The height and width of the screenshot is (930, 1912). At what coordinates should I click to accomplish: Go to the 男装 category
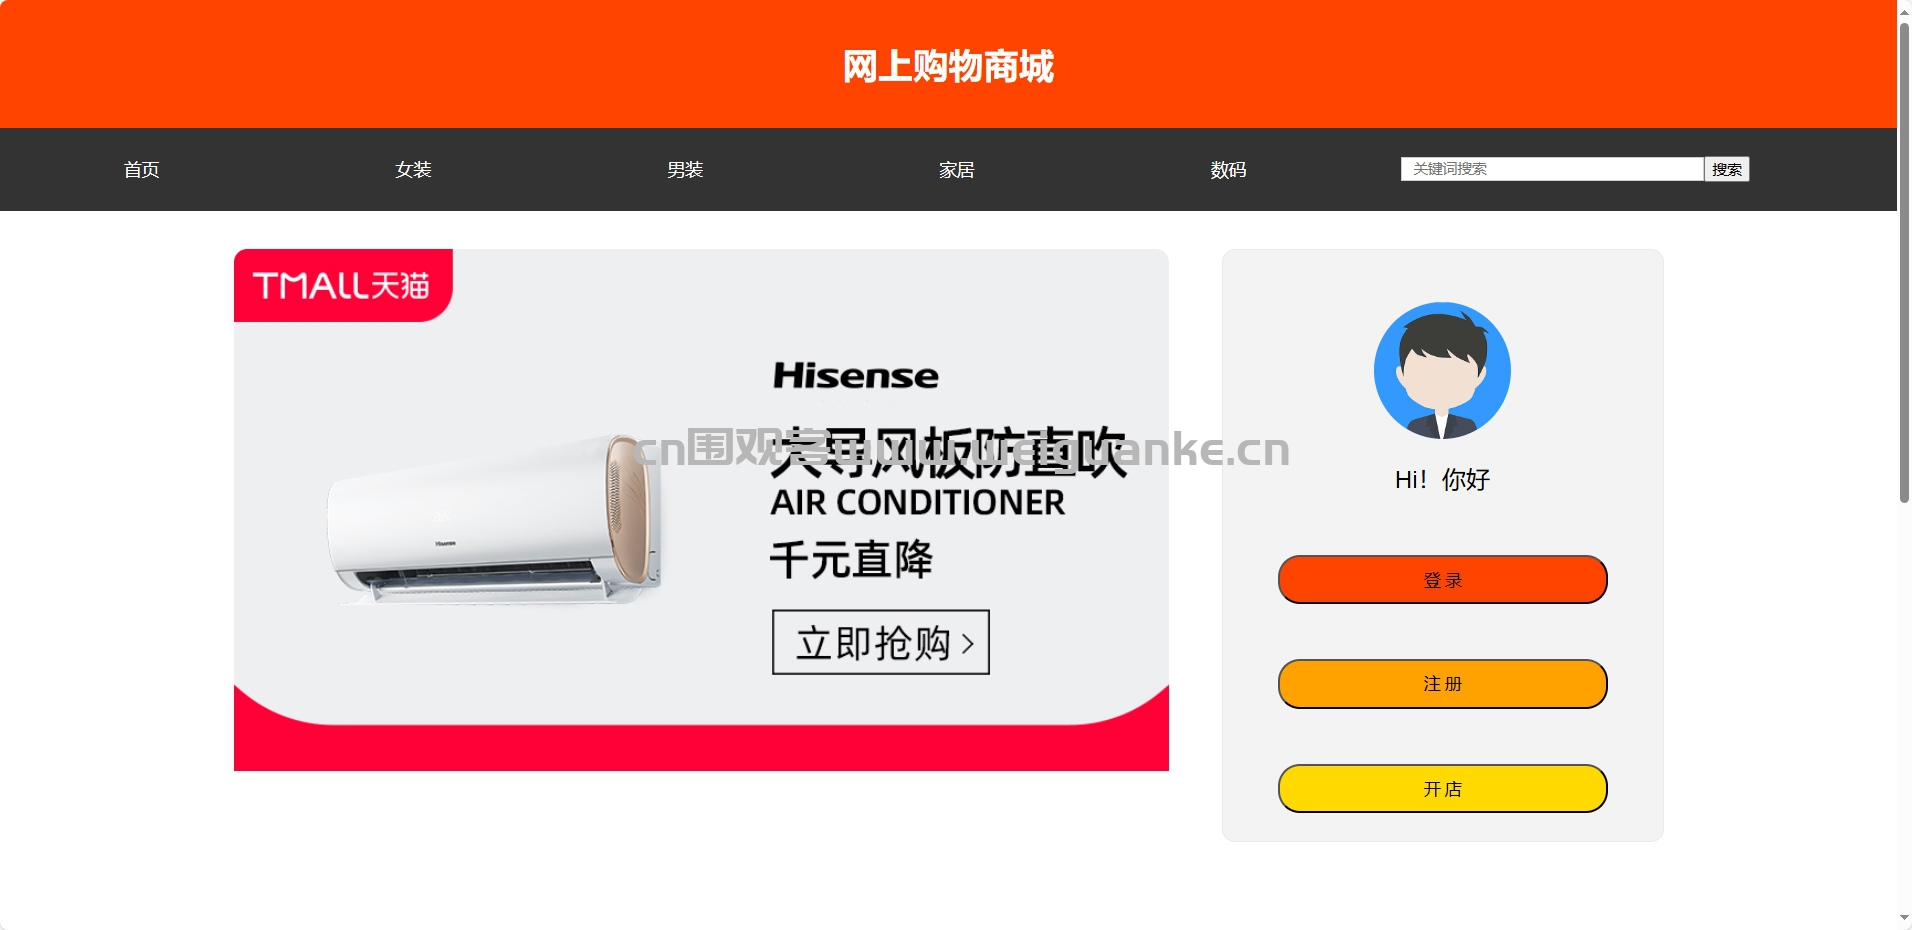685,170
